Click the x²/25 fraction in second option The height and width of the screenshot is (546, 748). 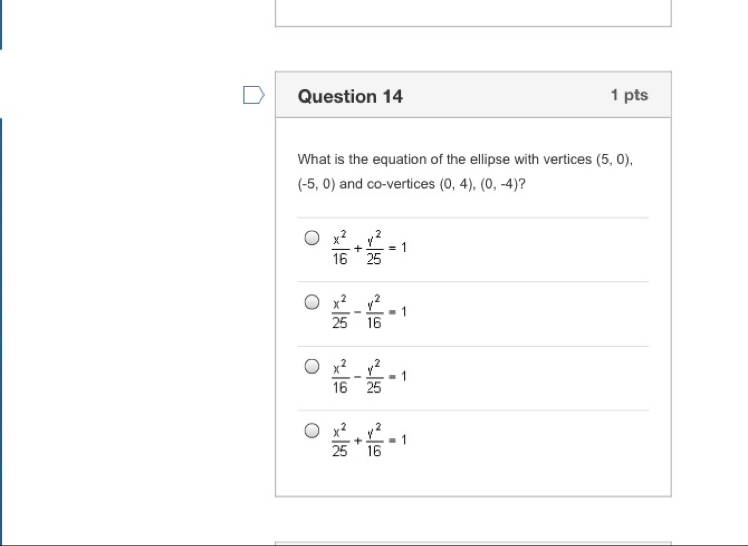click(x=340, y=312)
